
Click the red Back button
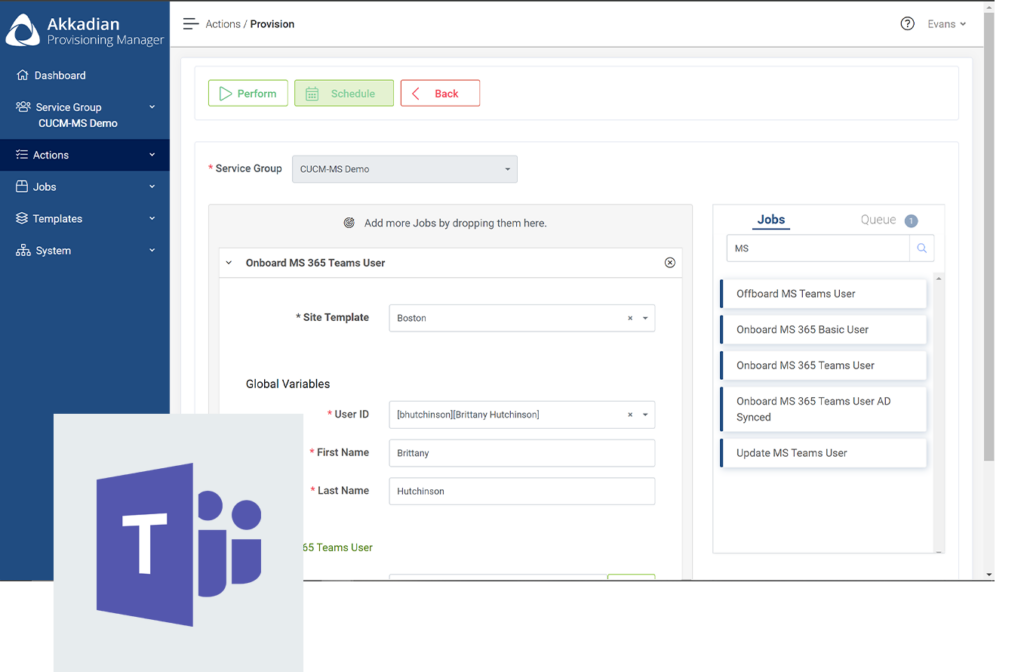439,92
